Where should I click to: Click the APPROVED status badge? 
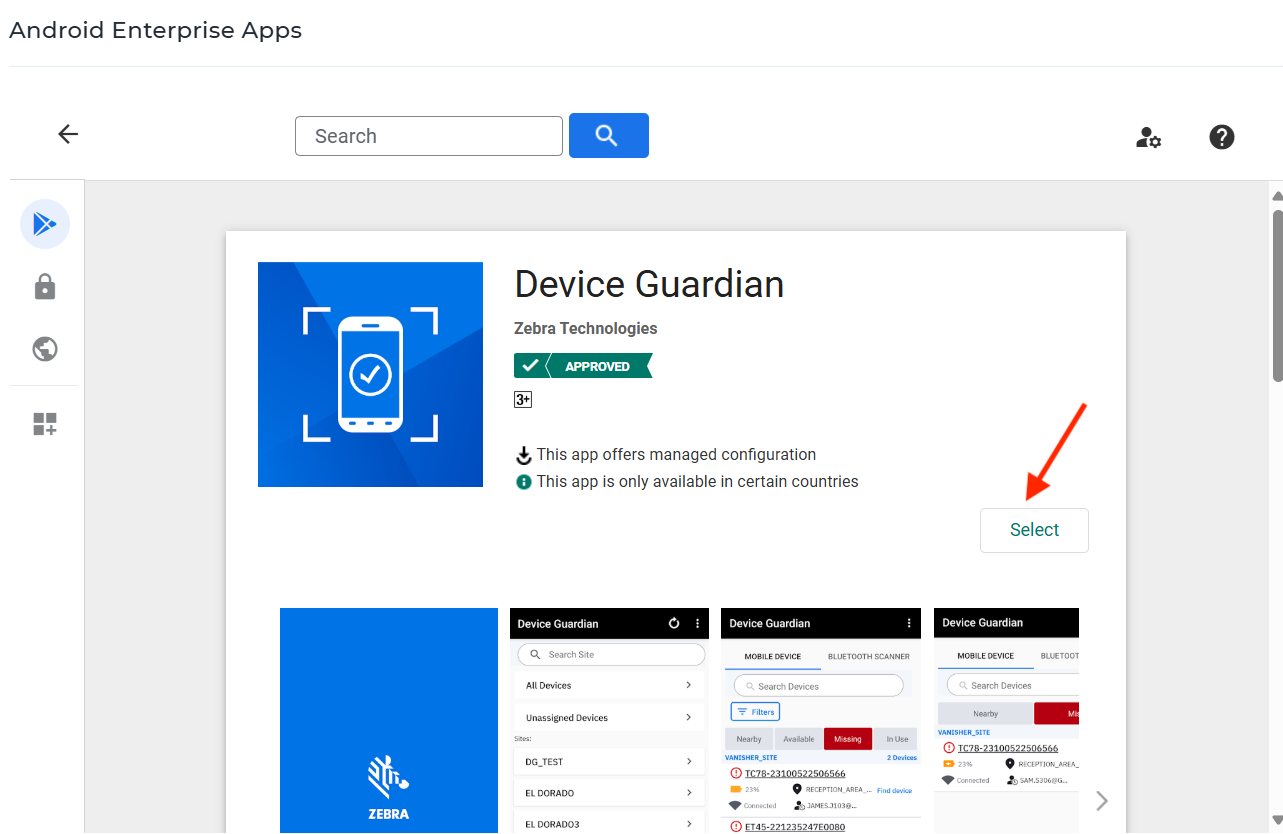pyautogui.click(x=582, y=366)
